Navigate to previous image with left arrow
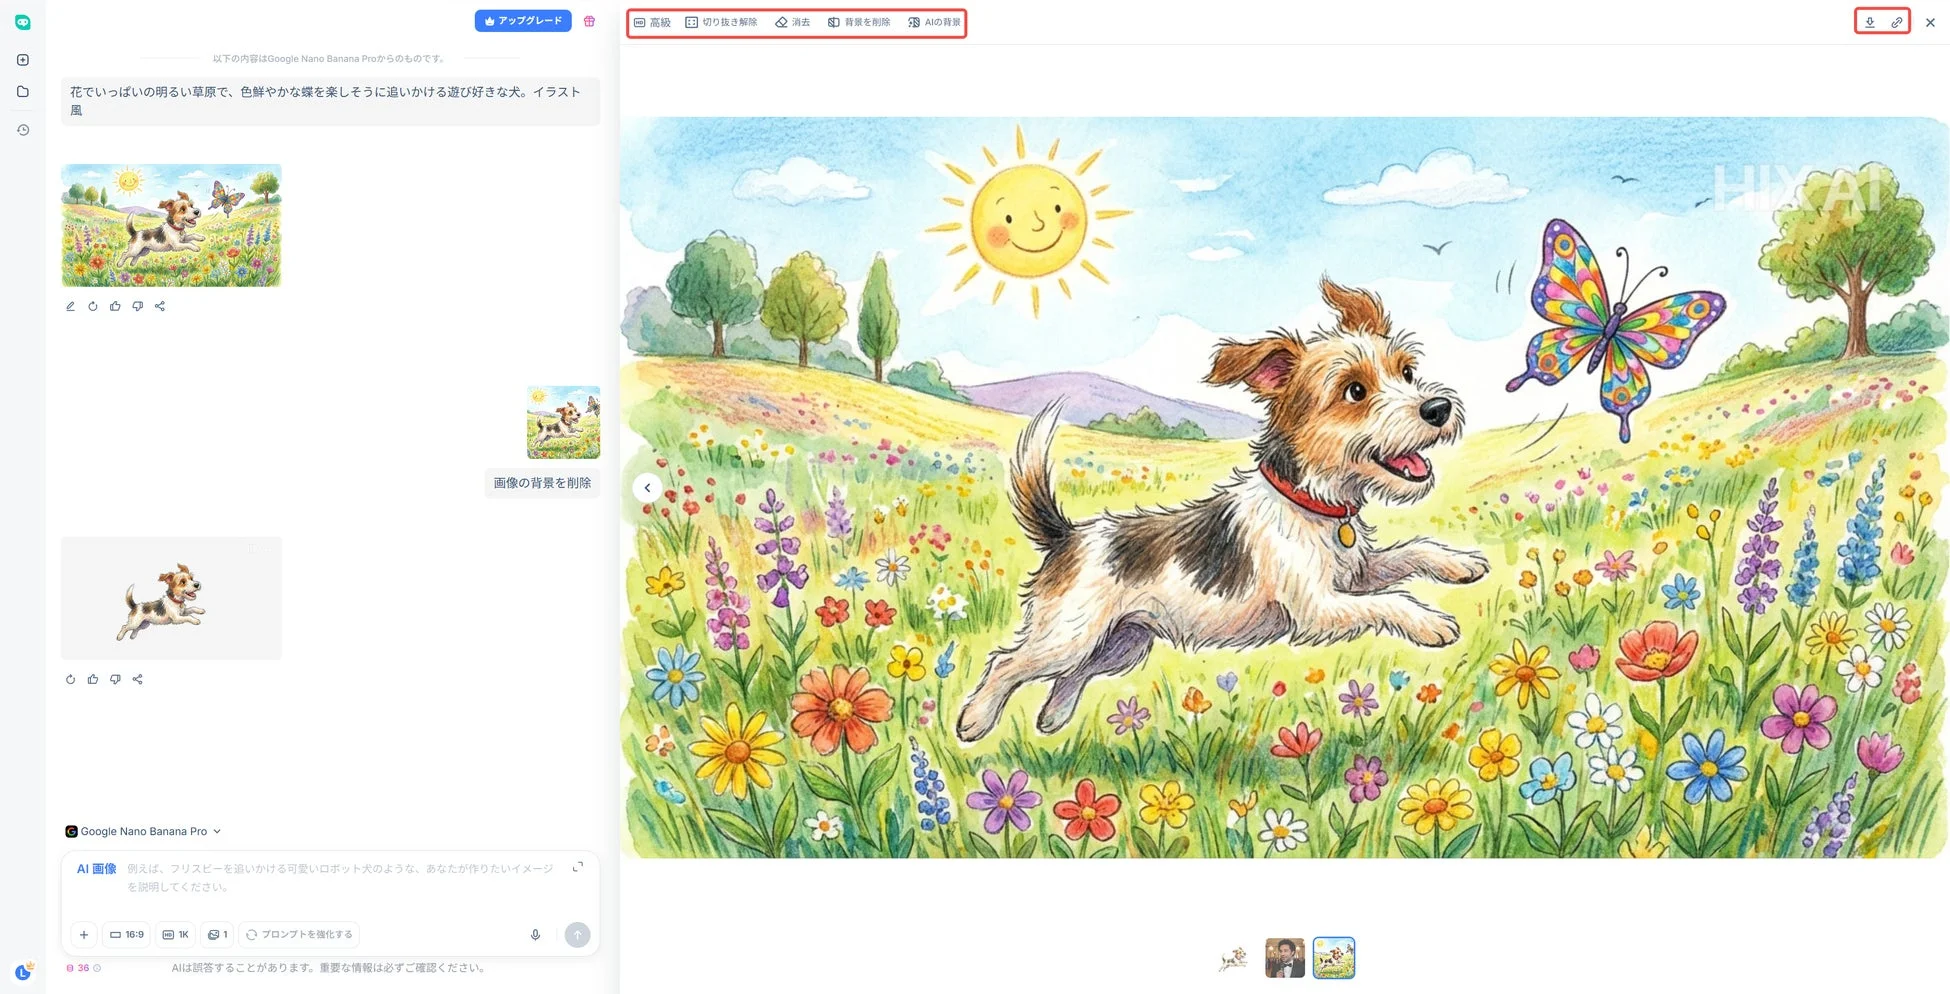This screenshot has width=1950, height=994. pyautogui.click(x=647, y=488)
